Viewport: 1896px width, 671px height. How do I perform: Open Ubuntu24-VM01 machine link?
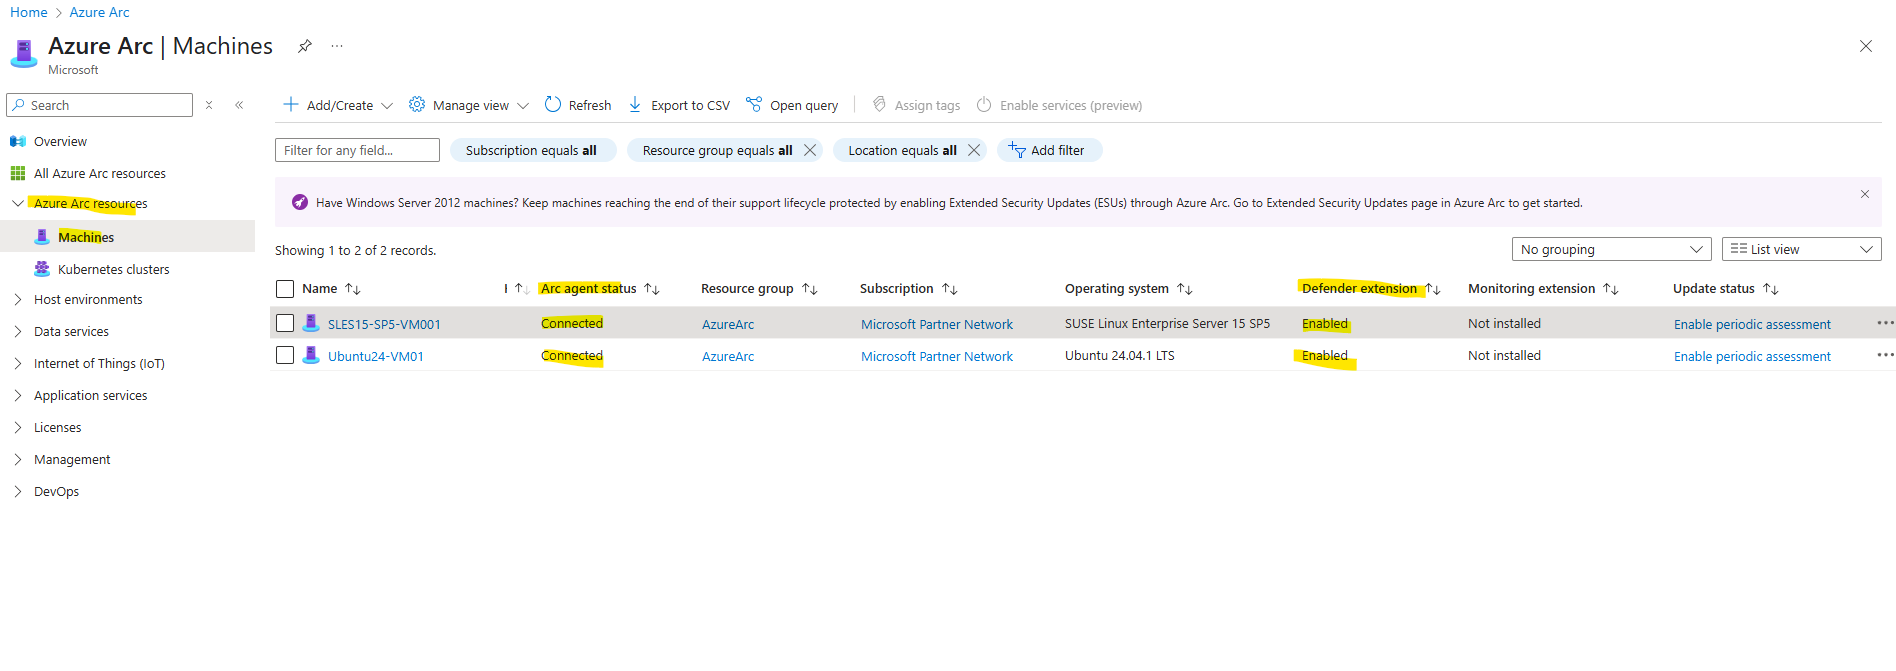(376, 356)
